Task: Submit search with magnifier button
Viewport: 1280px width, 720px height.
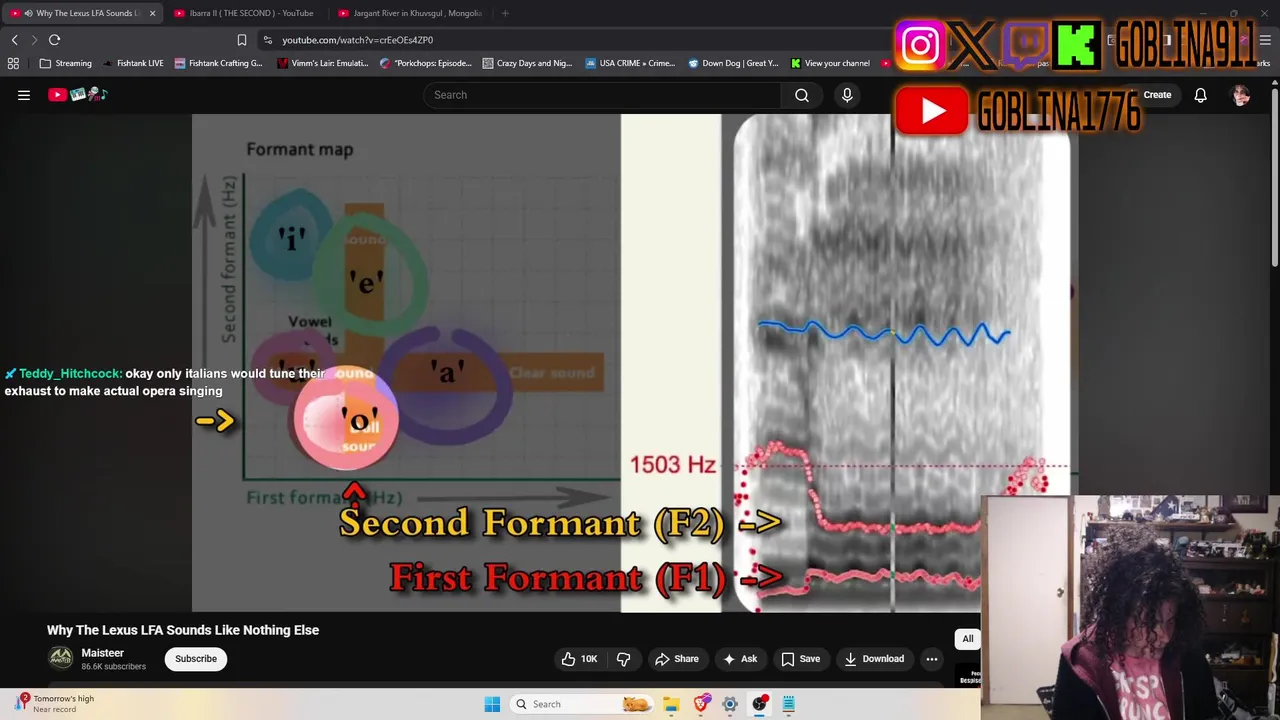Action: coord(802,95)
